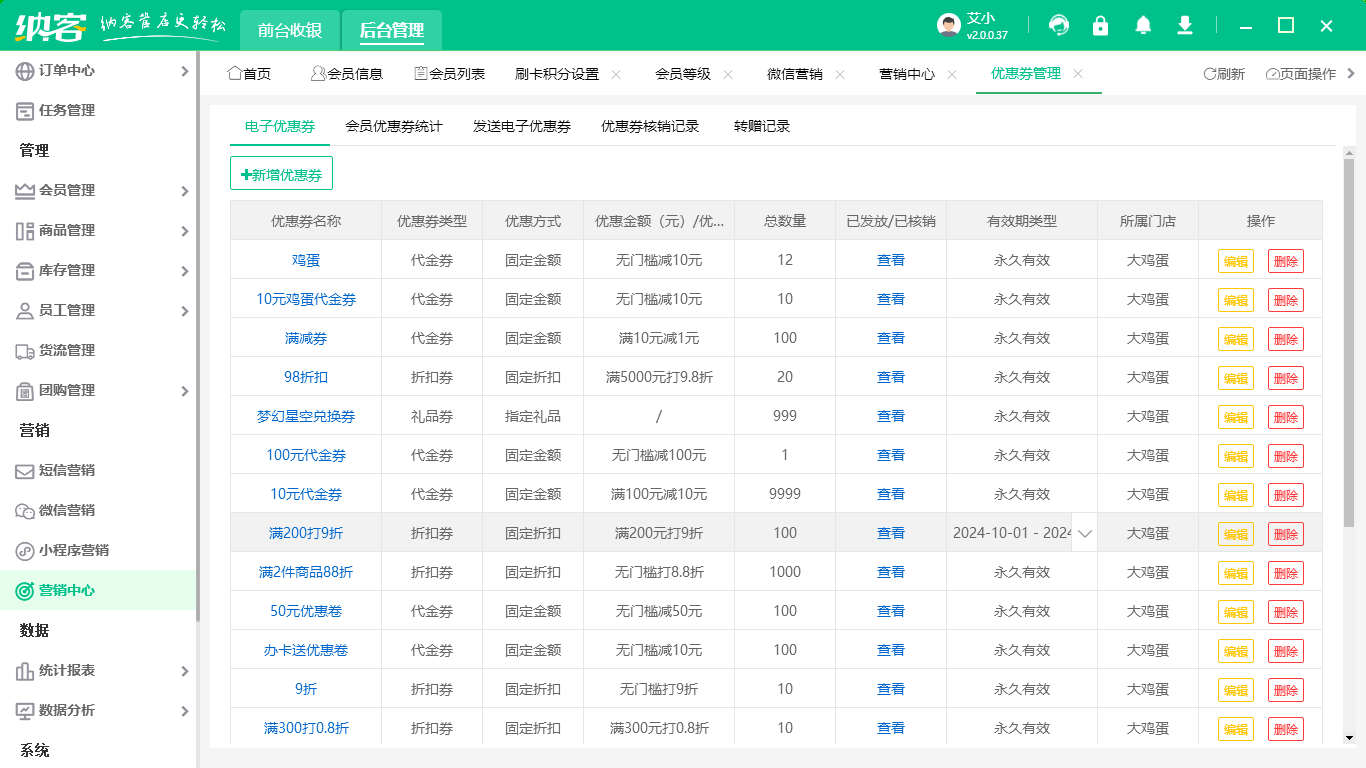Open 查看 link for the 鸡蛋 coupon
Image resolution: width=1366 pixels, height=768 pixels.
[889, 260]
